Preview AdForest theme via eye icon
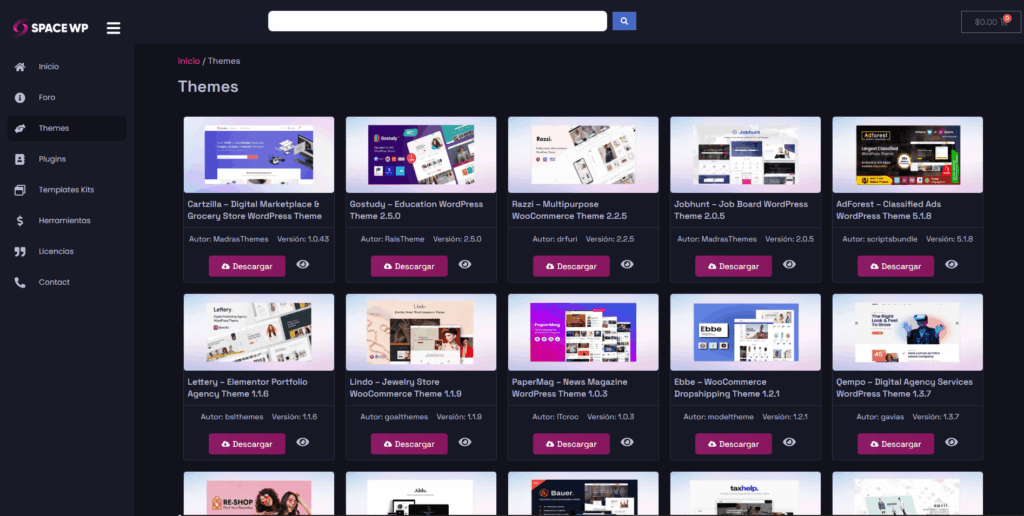Viewport: 1024px width, 516px height. pos(952,264)
